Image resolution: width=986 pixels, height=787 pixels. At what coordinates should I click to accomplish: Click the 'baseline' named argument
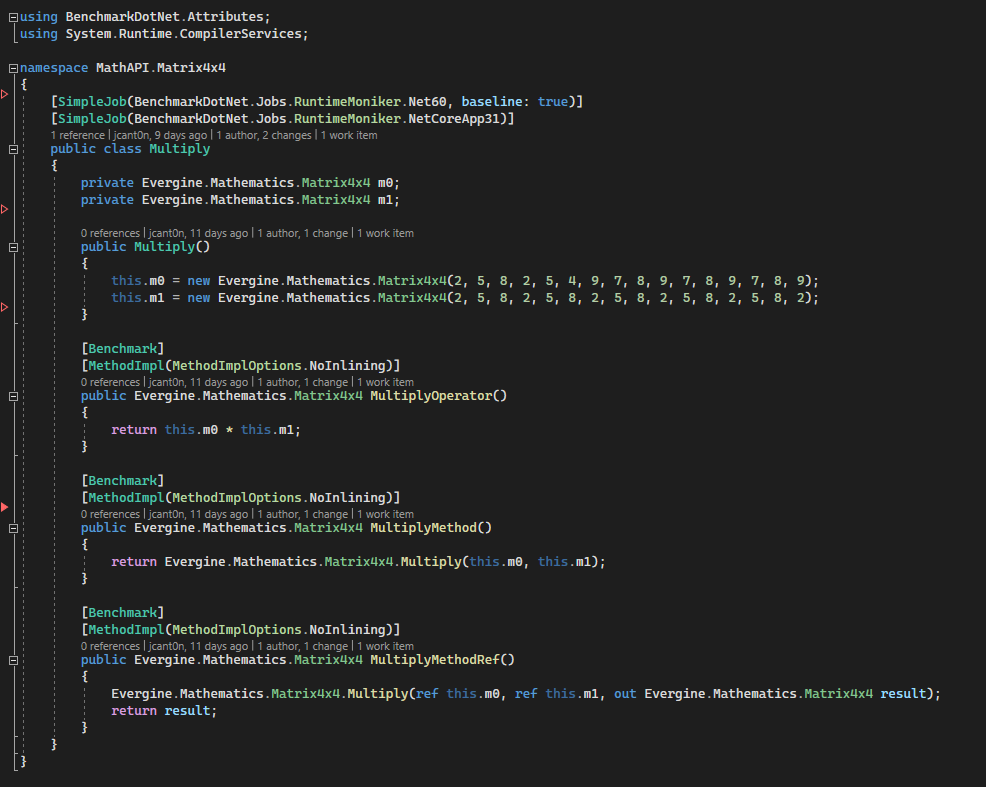[x=492, y=102]
